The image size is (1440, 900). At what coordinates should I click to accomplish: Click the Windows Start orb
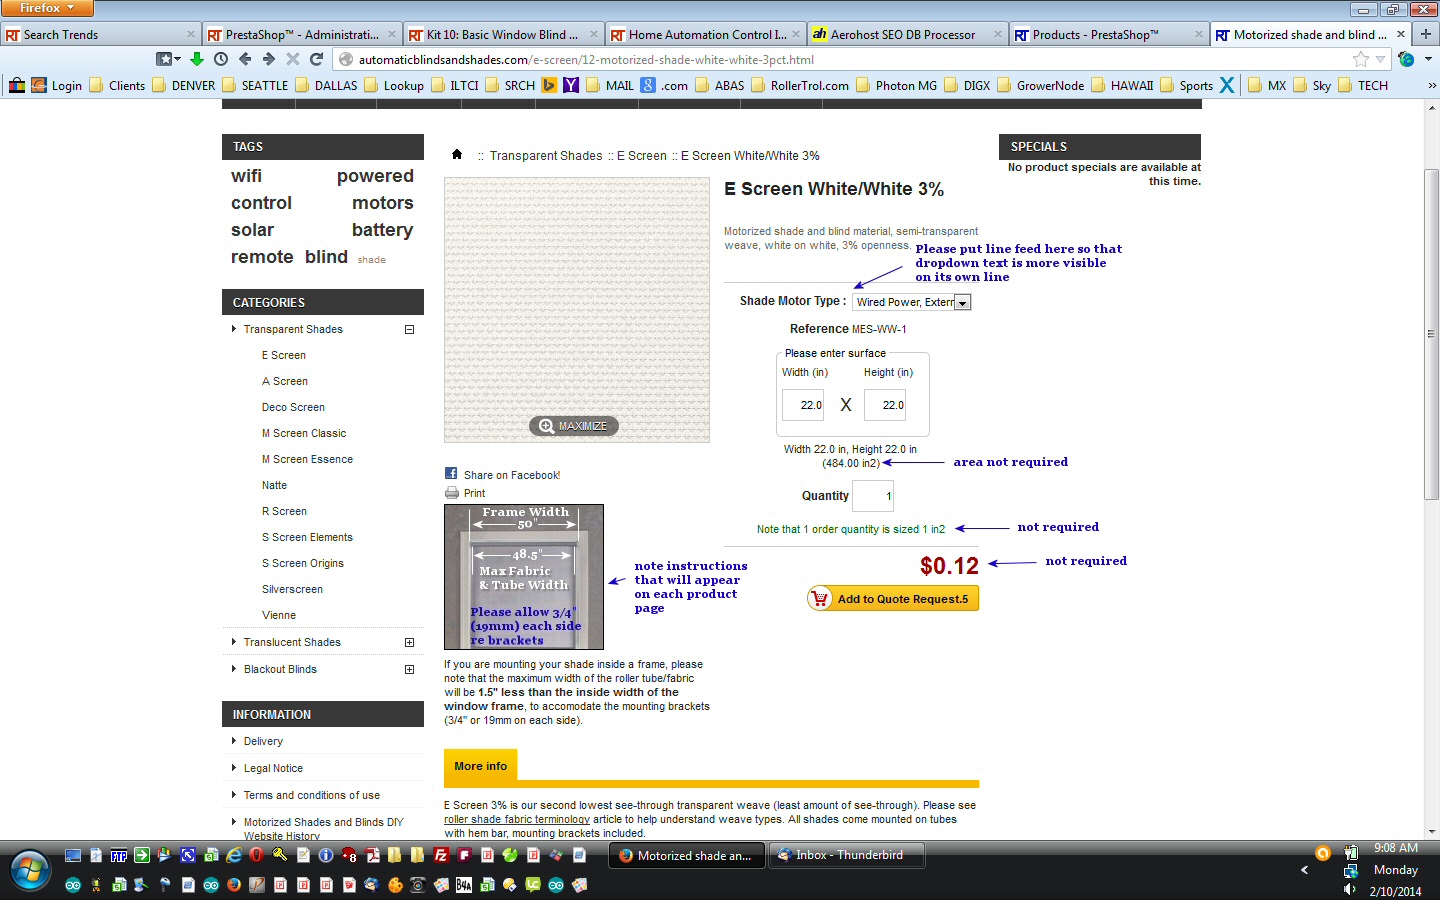(29, 870)
